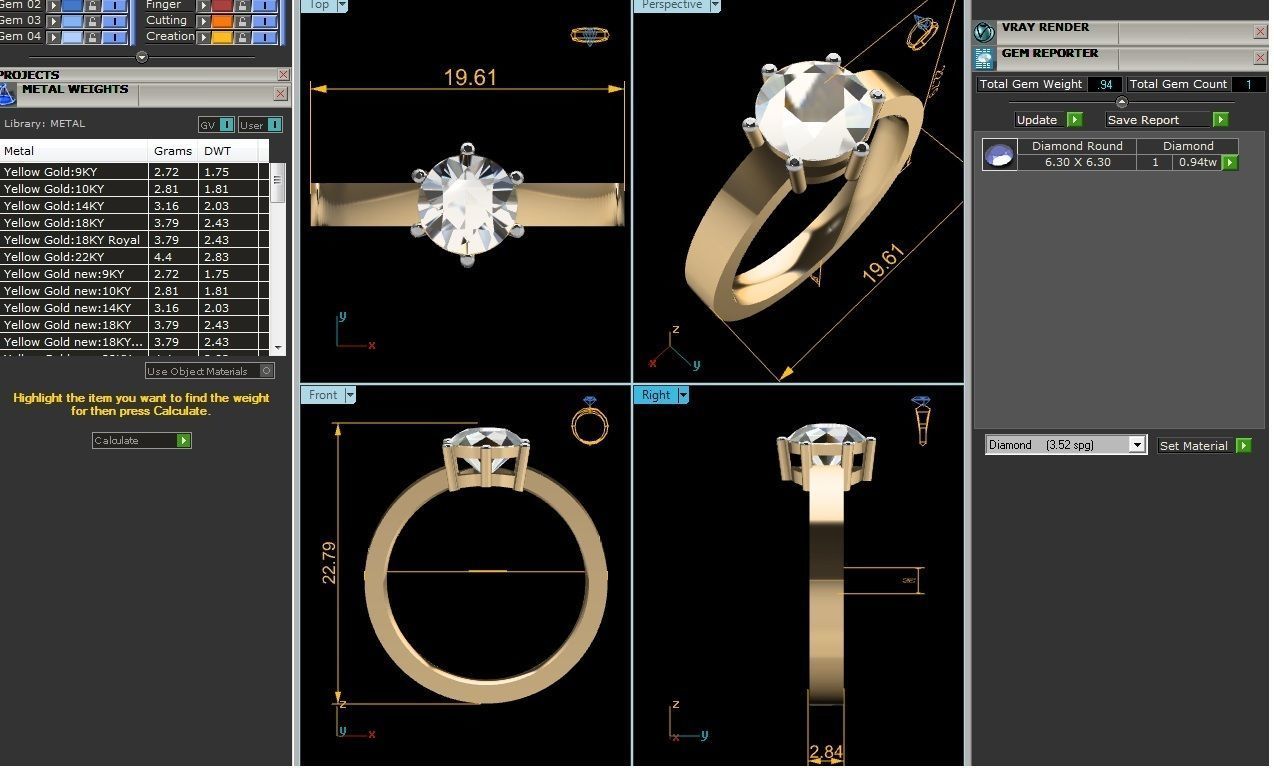
Task: Click the Front viewport label tab
Action: [323, 395]
